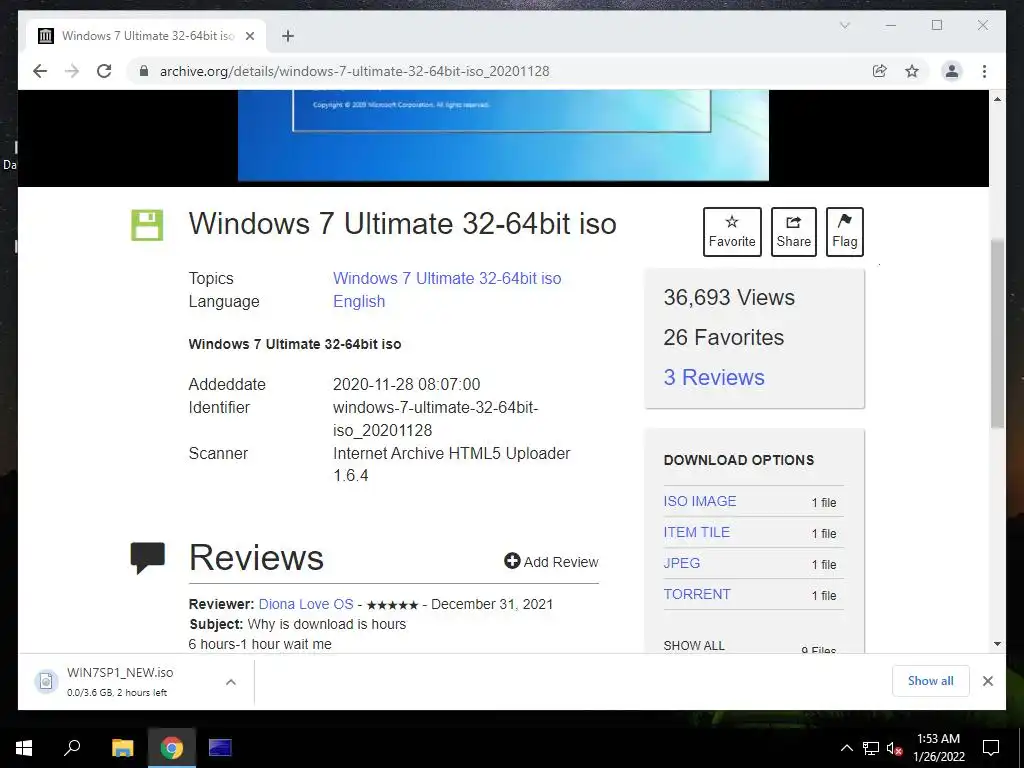1024x768 pixels.
Task: Click the Share button
Action: click(793, 232)
